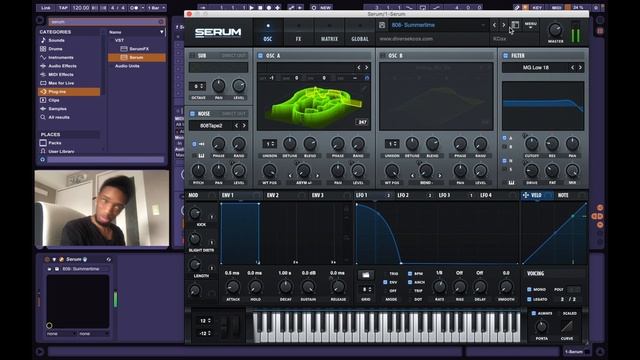Screen dimensions: 640x360
Task: Open the GLOBAL tab
Action: click(x=360, y=33)
